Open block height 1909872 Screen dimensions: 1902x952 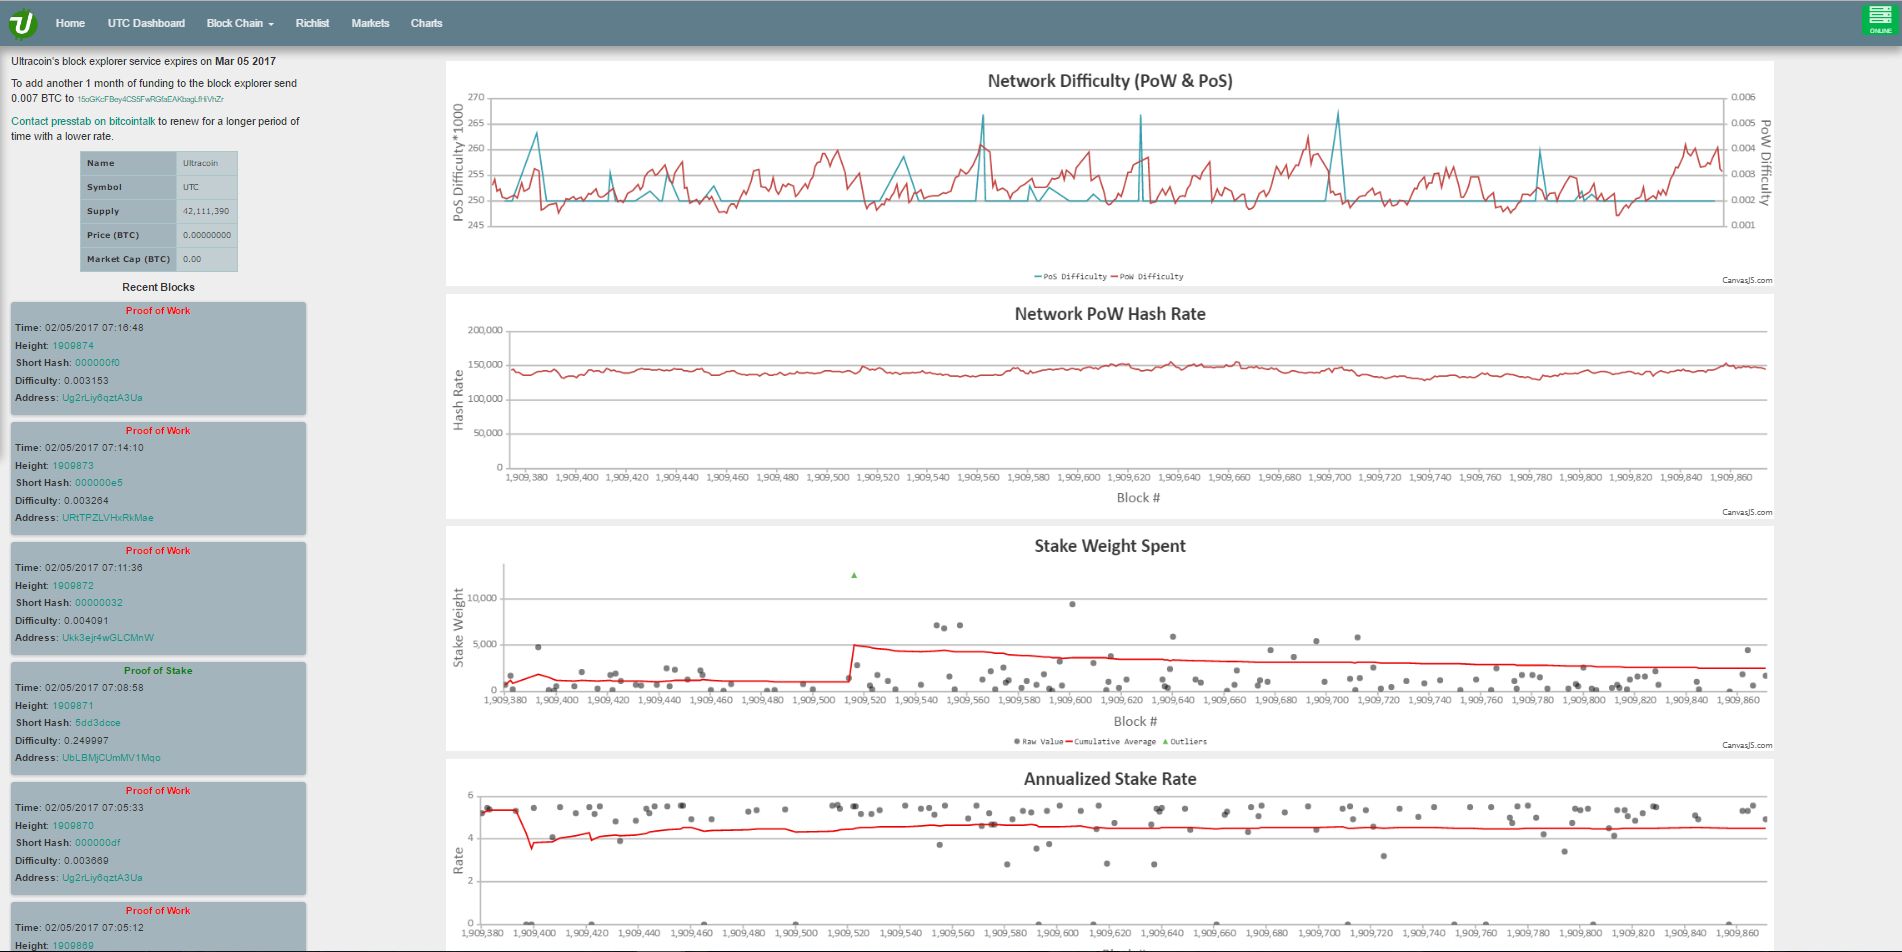pos(73,586)
